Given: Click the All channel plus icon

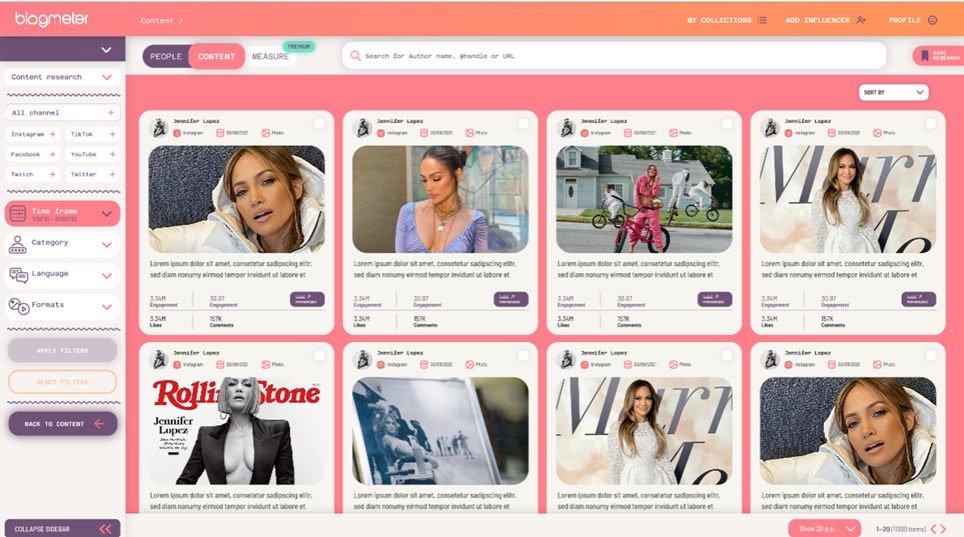Looking at the screenshot, I should click(111, 113).
